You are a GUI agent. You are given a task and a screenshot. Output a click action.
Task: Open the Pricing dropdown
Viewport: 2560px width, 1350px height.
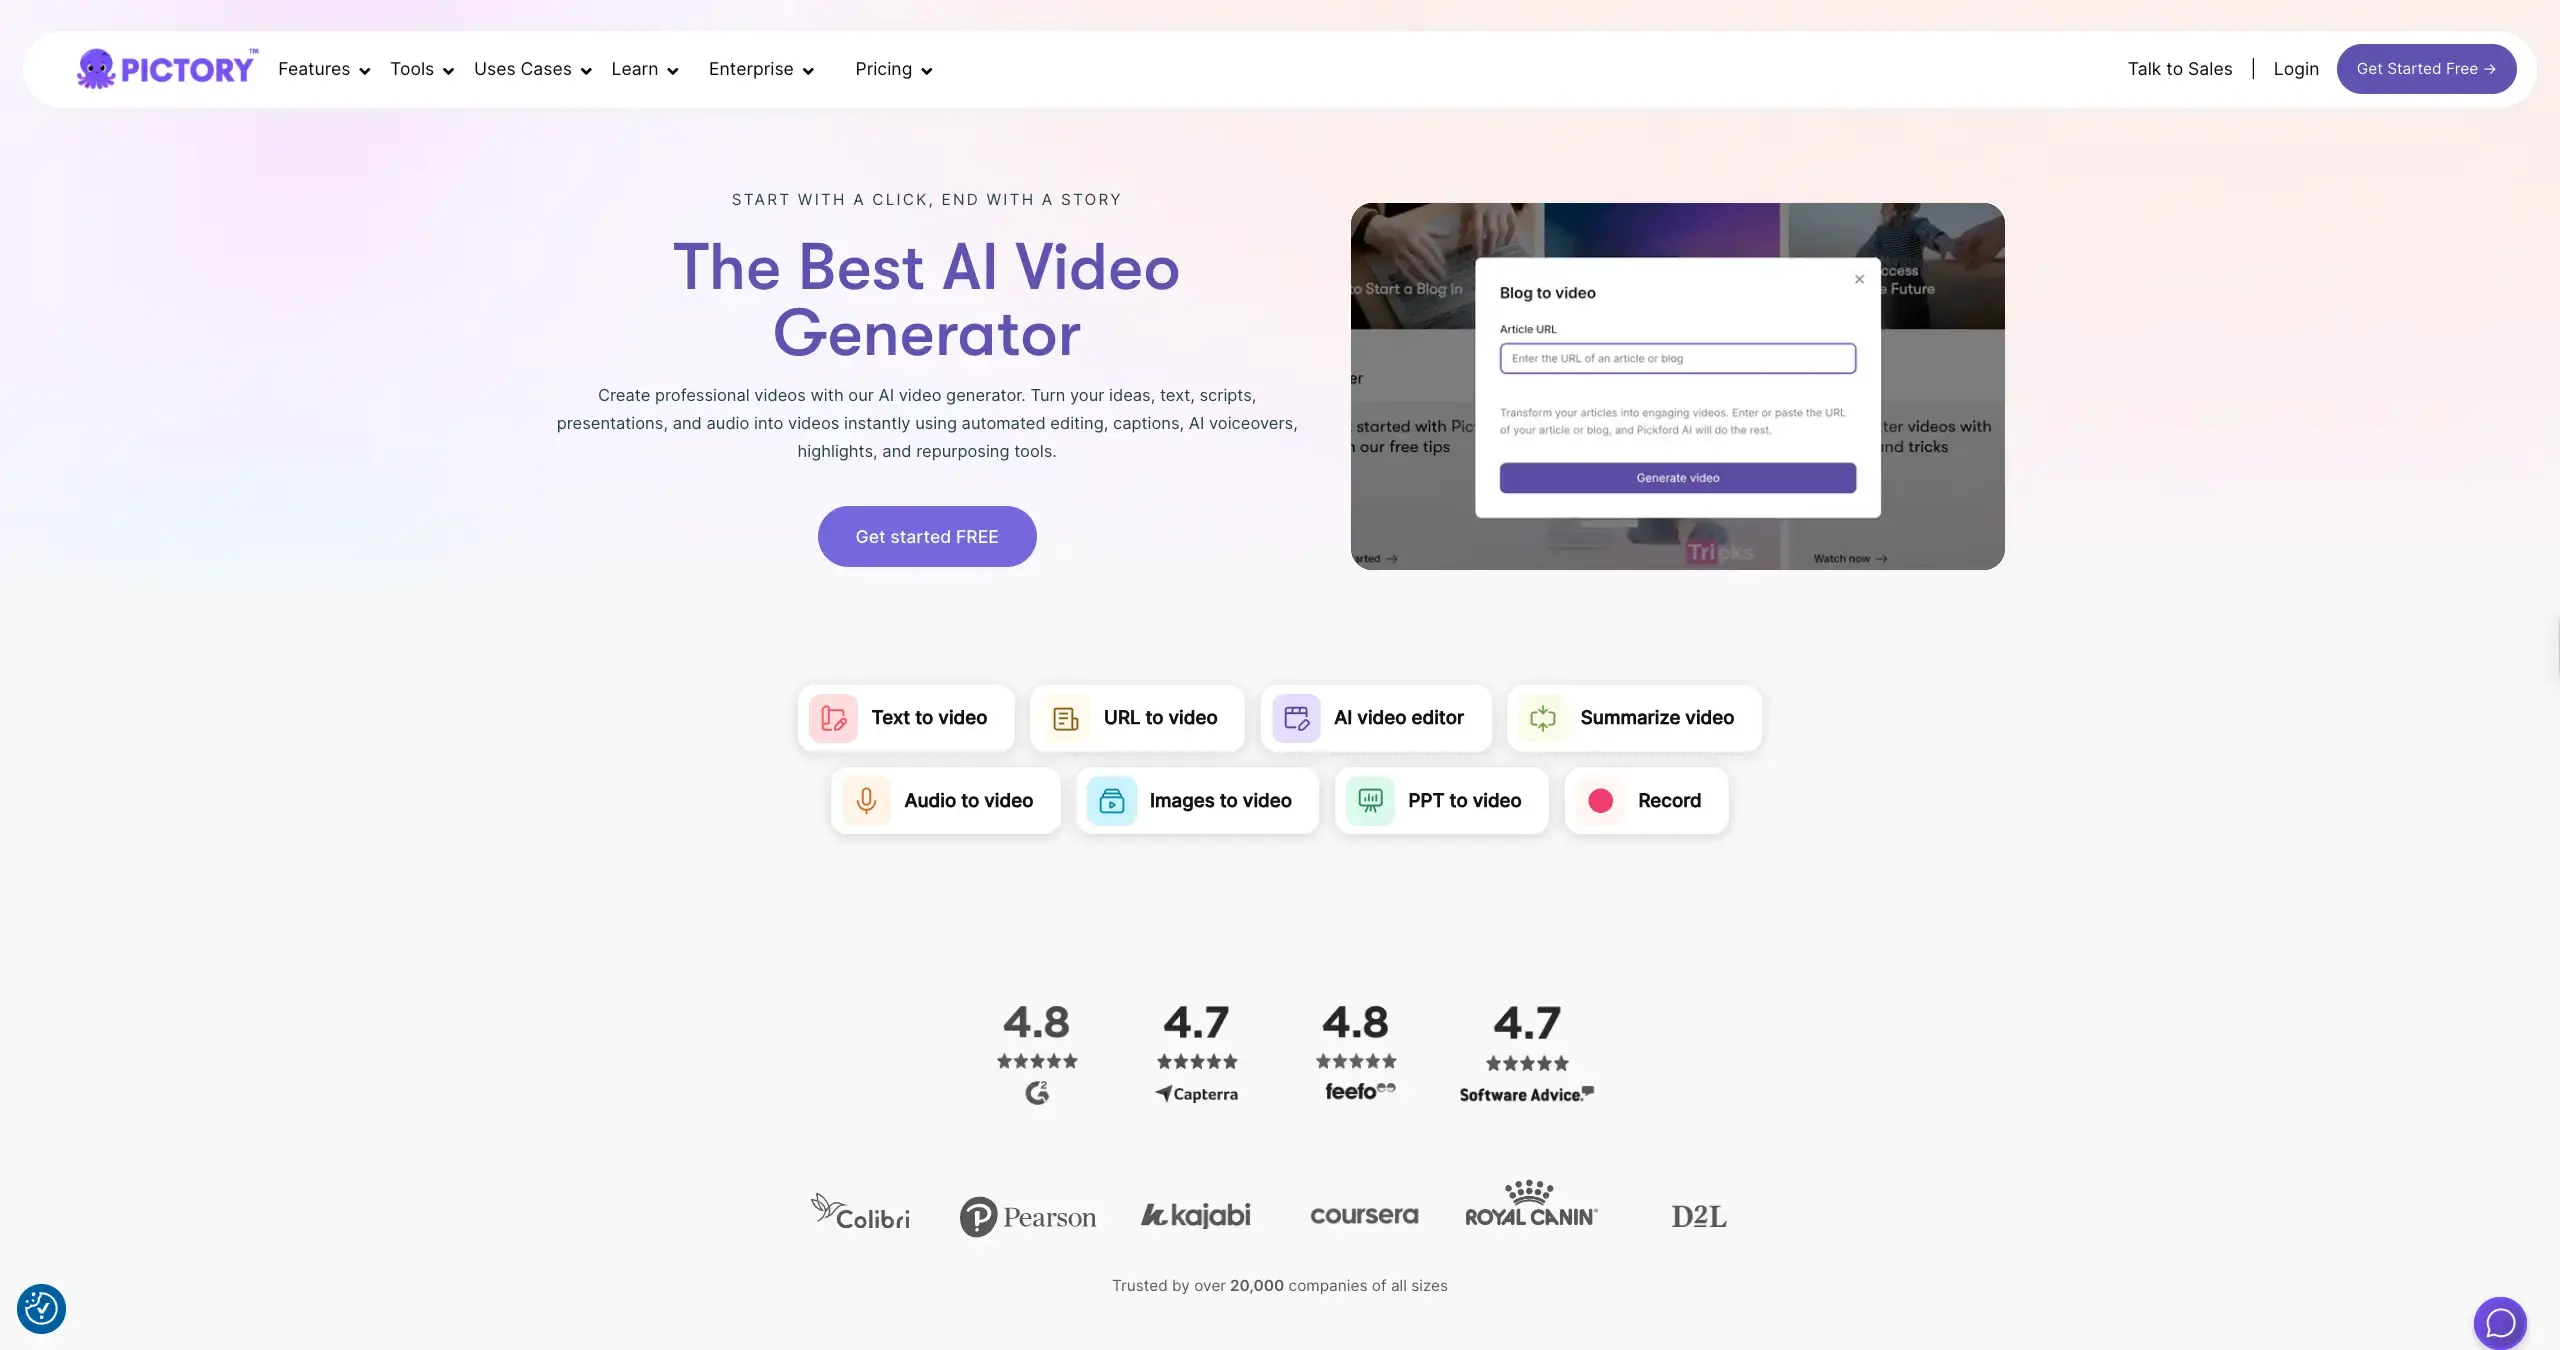tap(893, 69)
